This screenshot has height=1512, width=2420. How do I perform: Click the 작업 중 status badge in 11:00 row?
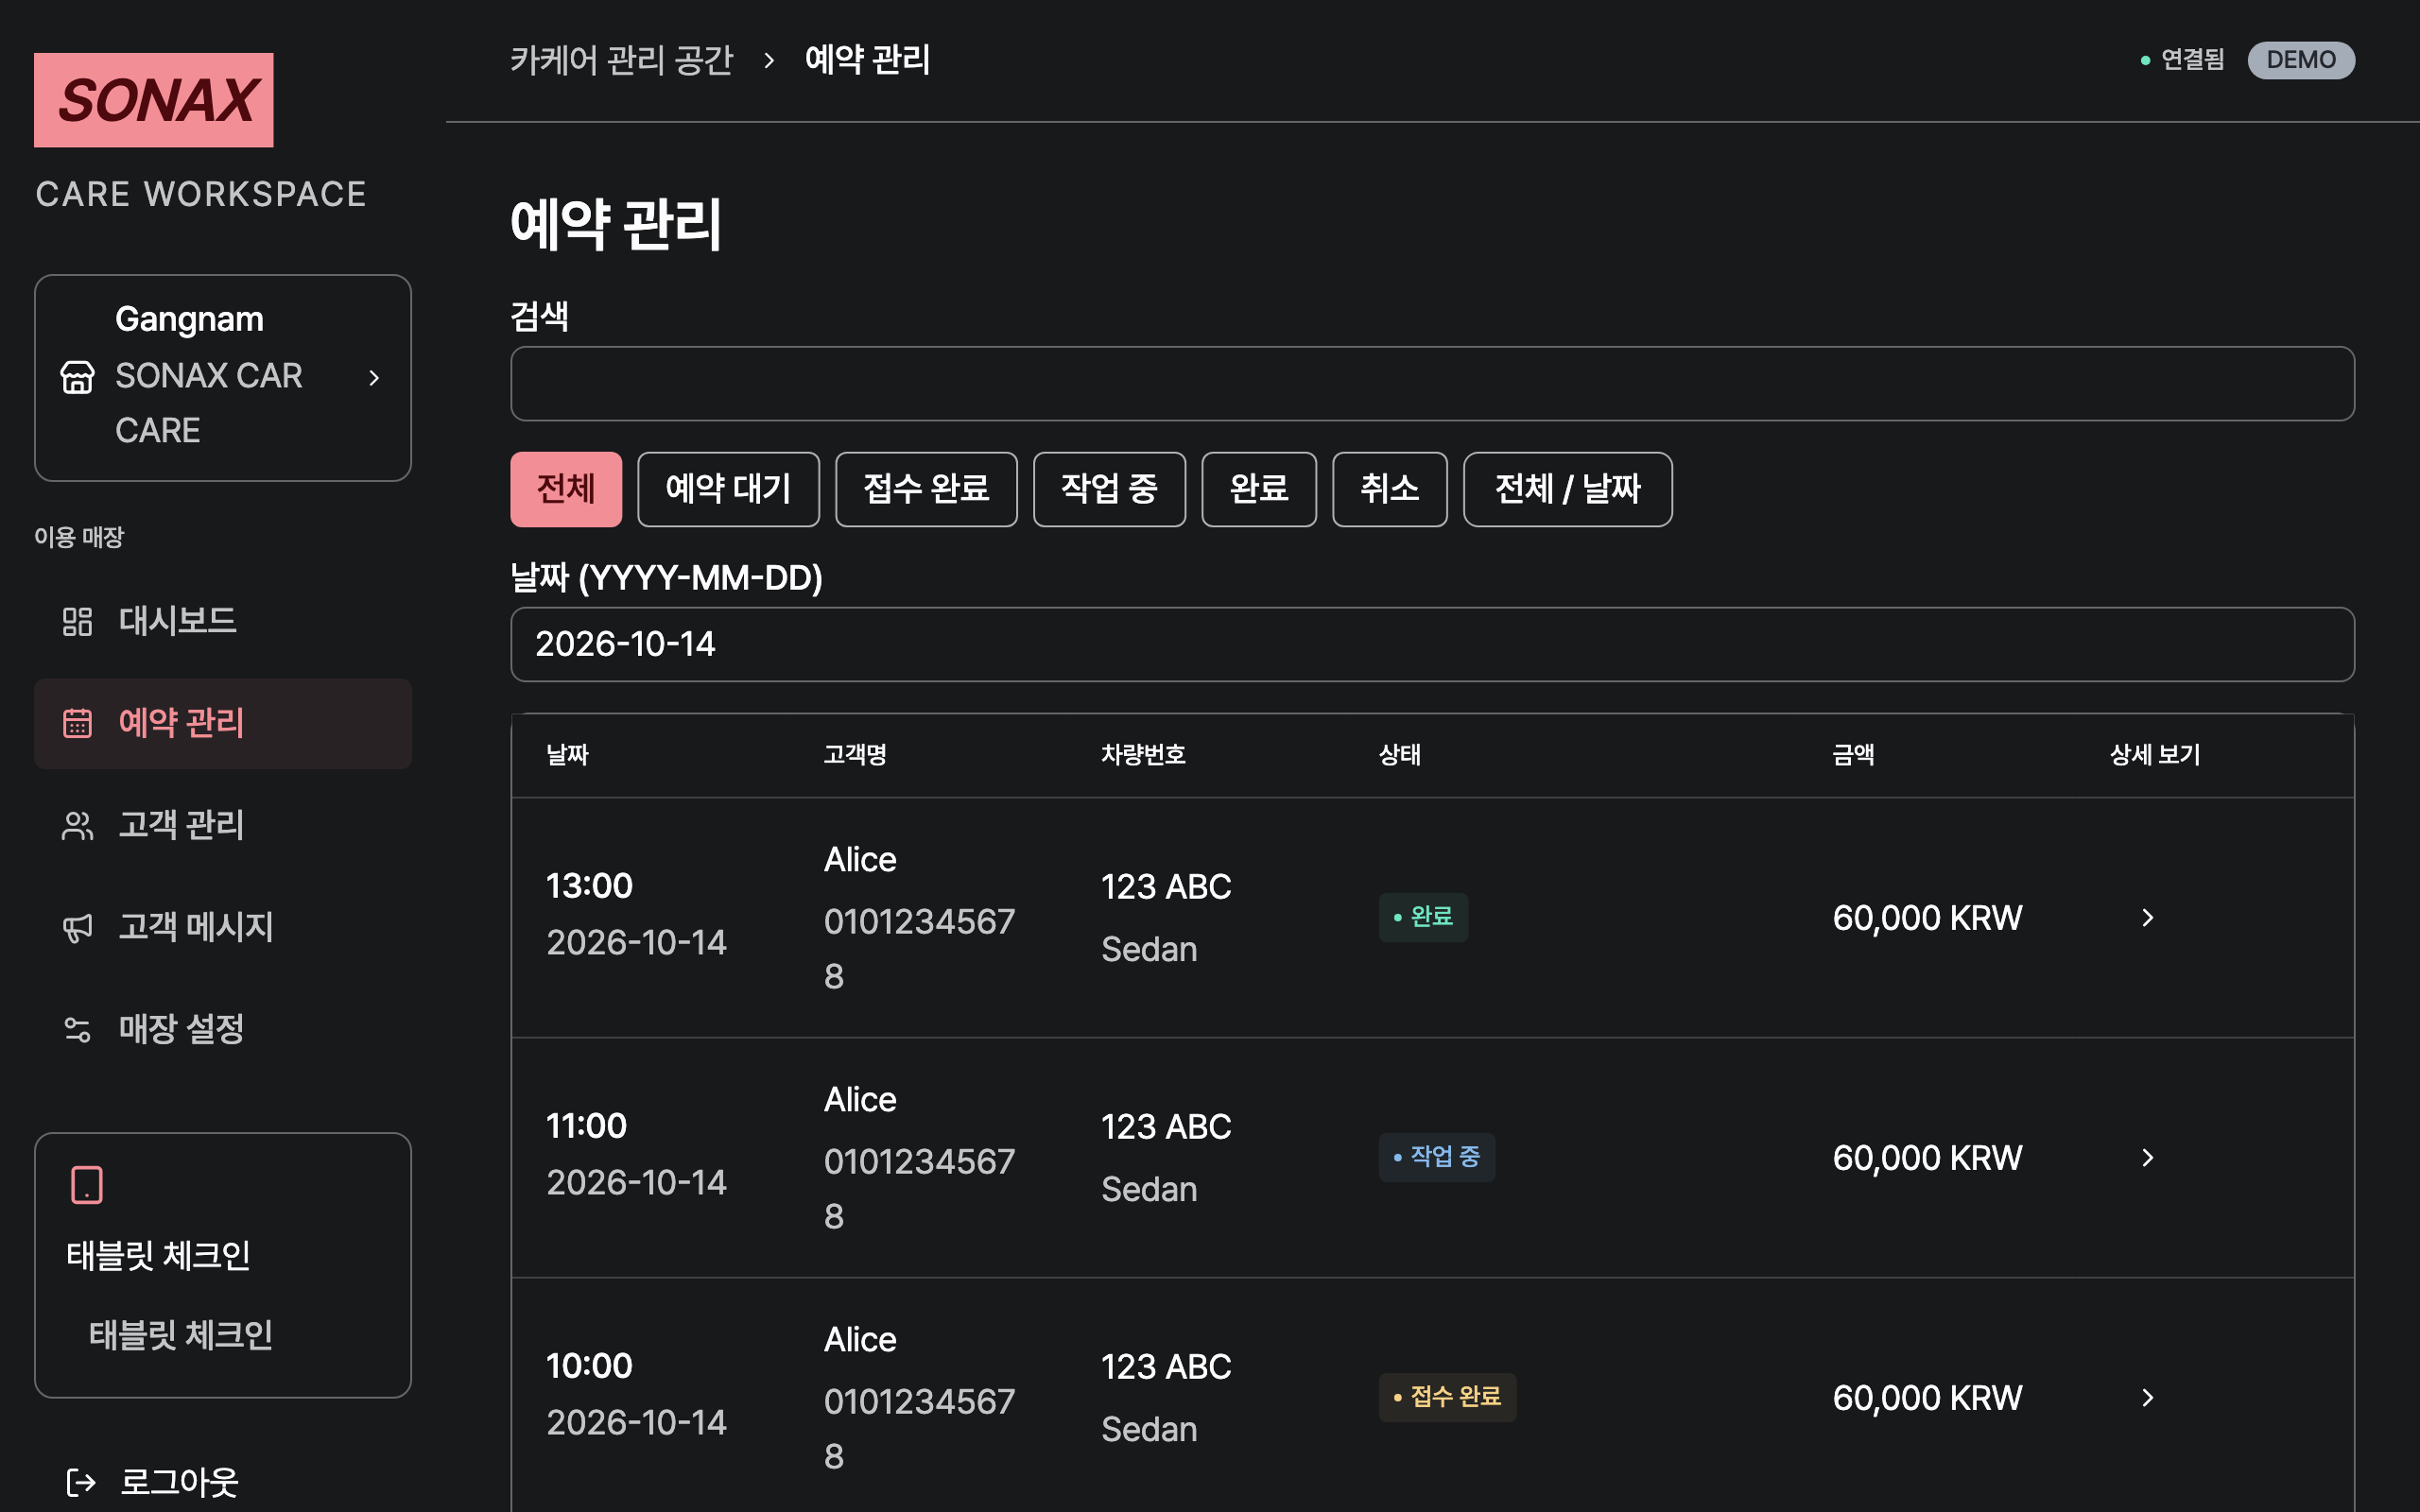[x=1437, y=1157]
